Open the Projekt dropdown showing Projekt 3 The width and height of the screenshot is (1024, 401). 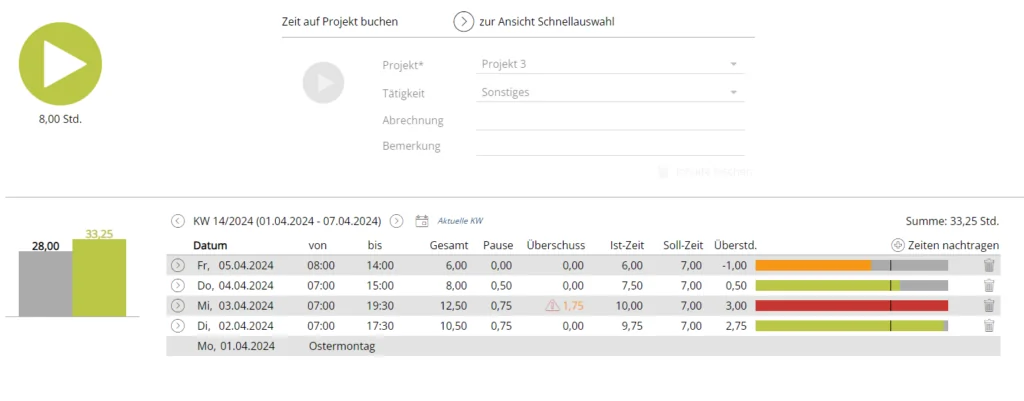tap(733, 65)
